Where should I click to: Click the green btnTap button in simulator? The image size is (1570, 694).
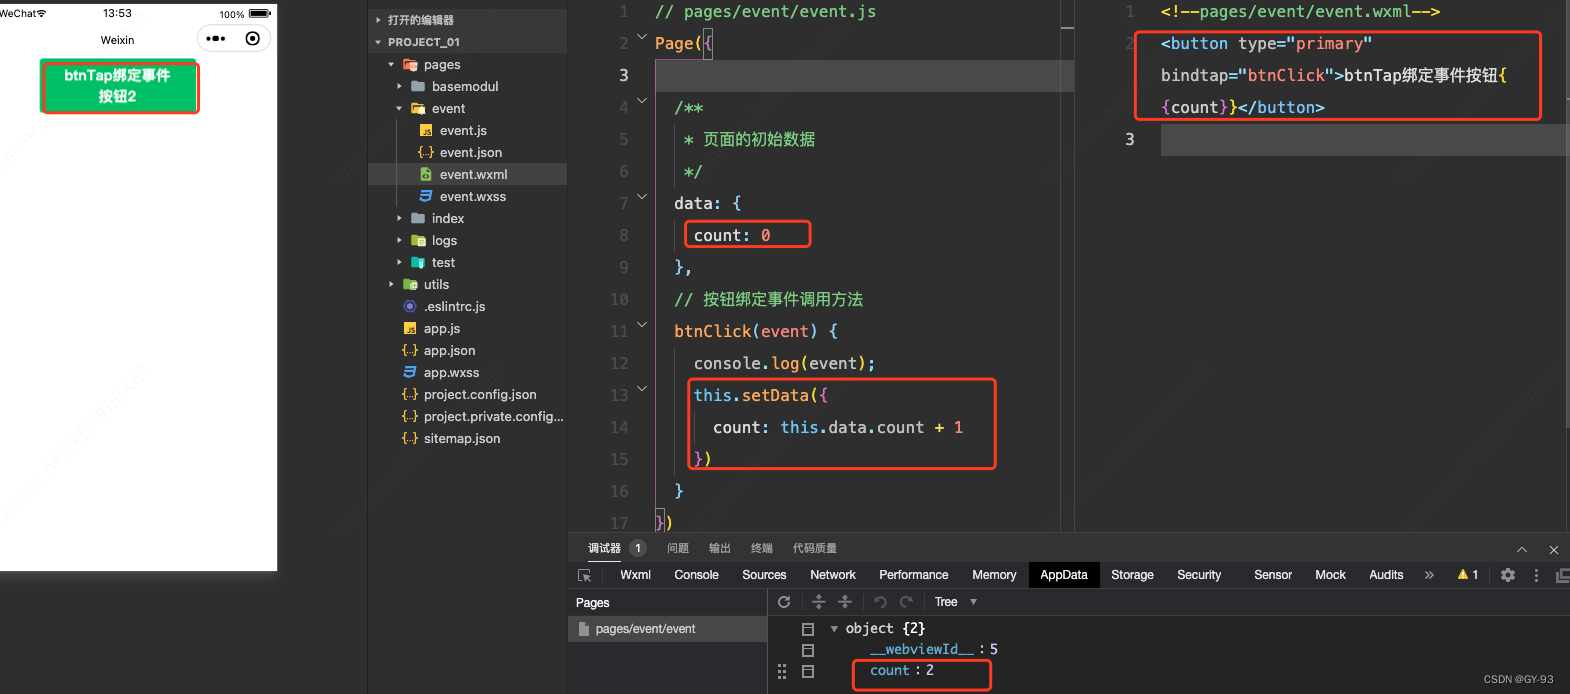(119, 86)
